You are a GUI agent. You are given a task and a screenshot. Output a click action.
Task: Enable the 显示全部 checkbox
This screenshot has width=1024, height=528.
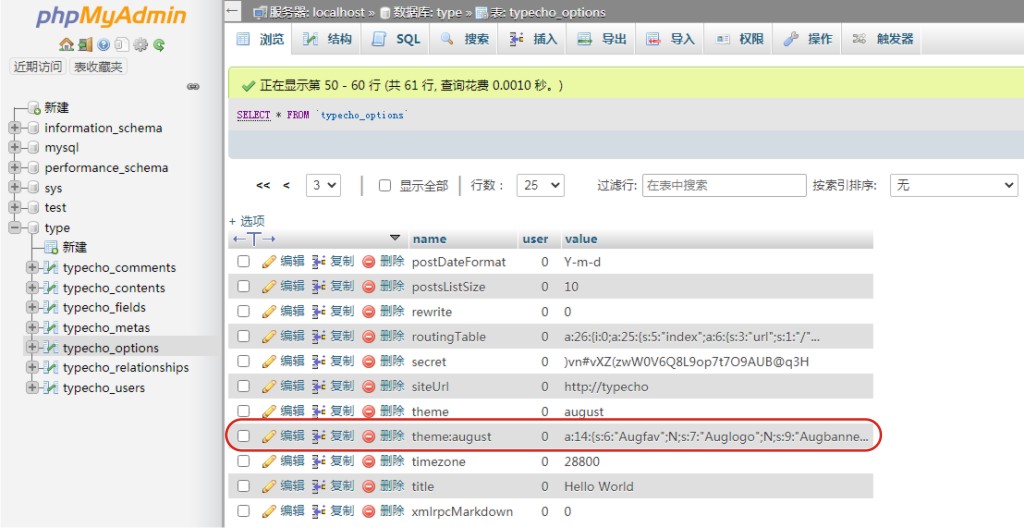pos(385,186)
